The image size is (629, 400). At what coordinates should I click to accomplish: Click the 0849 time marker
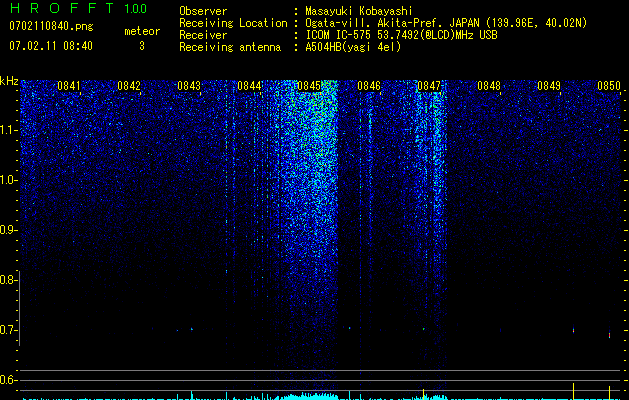coord(549,86)
